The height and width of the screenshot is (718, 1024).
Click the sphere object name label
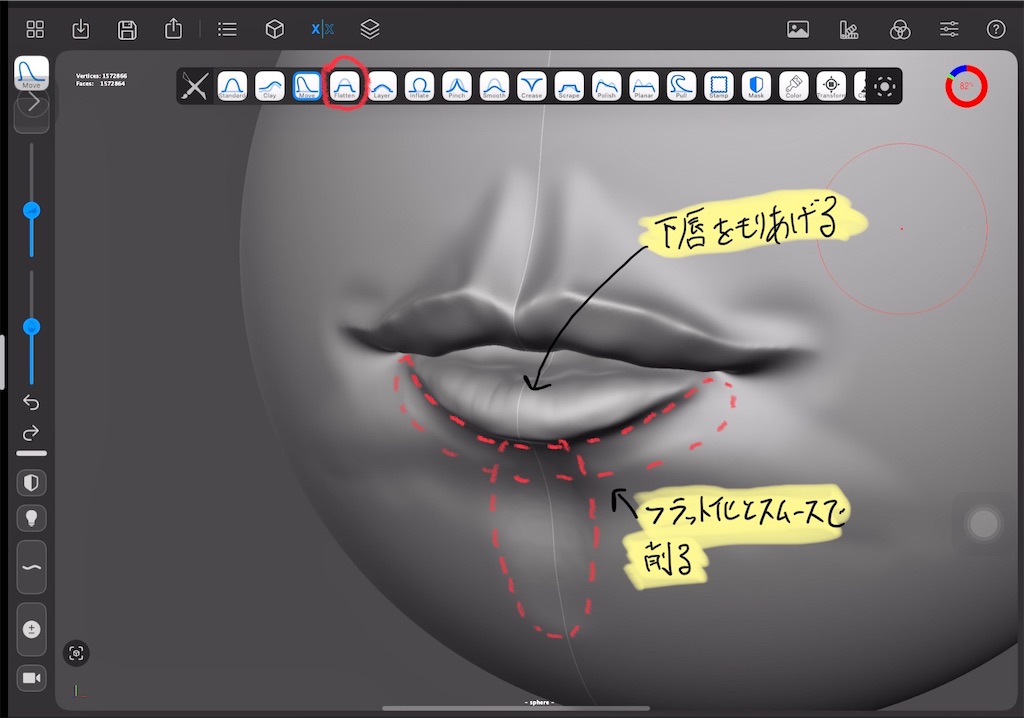[x=539, y=702]
